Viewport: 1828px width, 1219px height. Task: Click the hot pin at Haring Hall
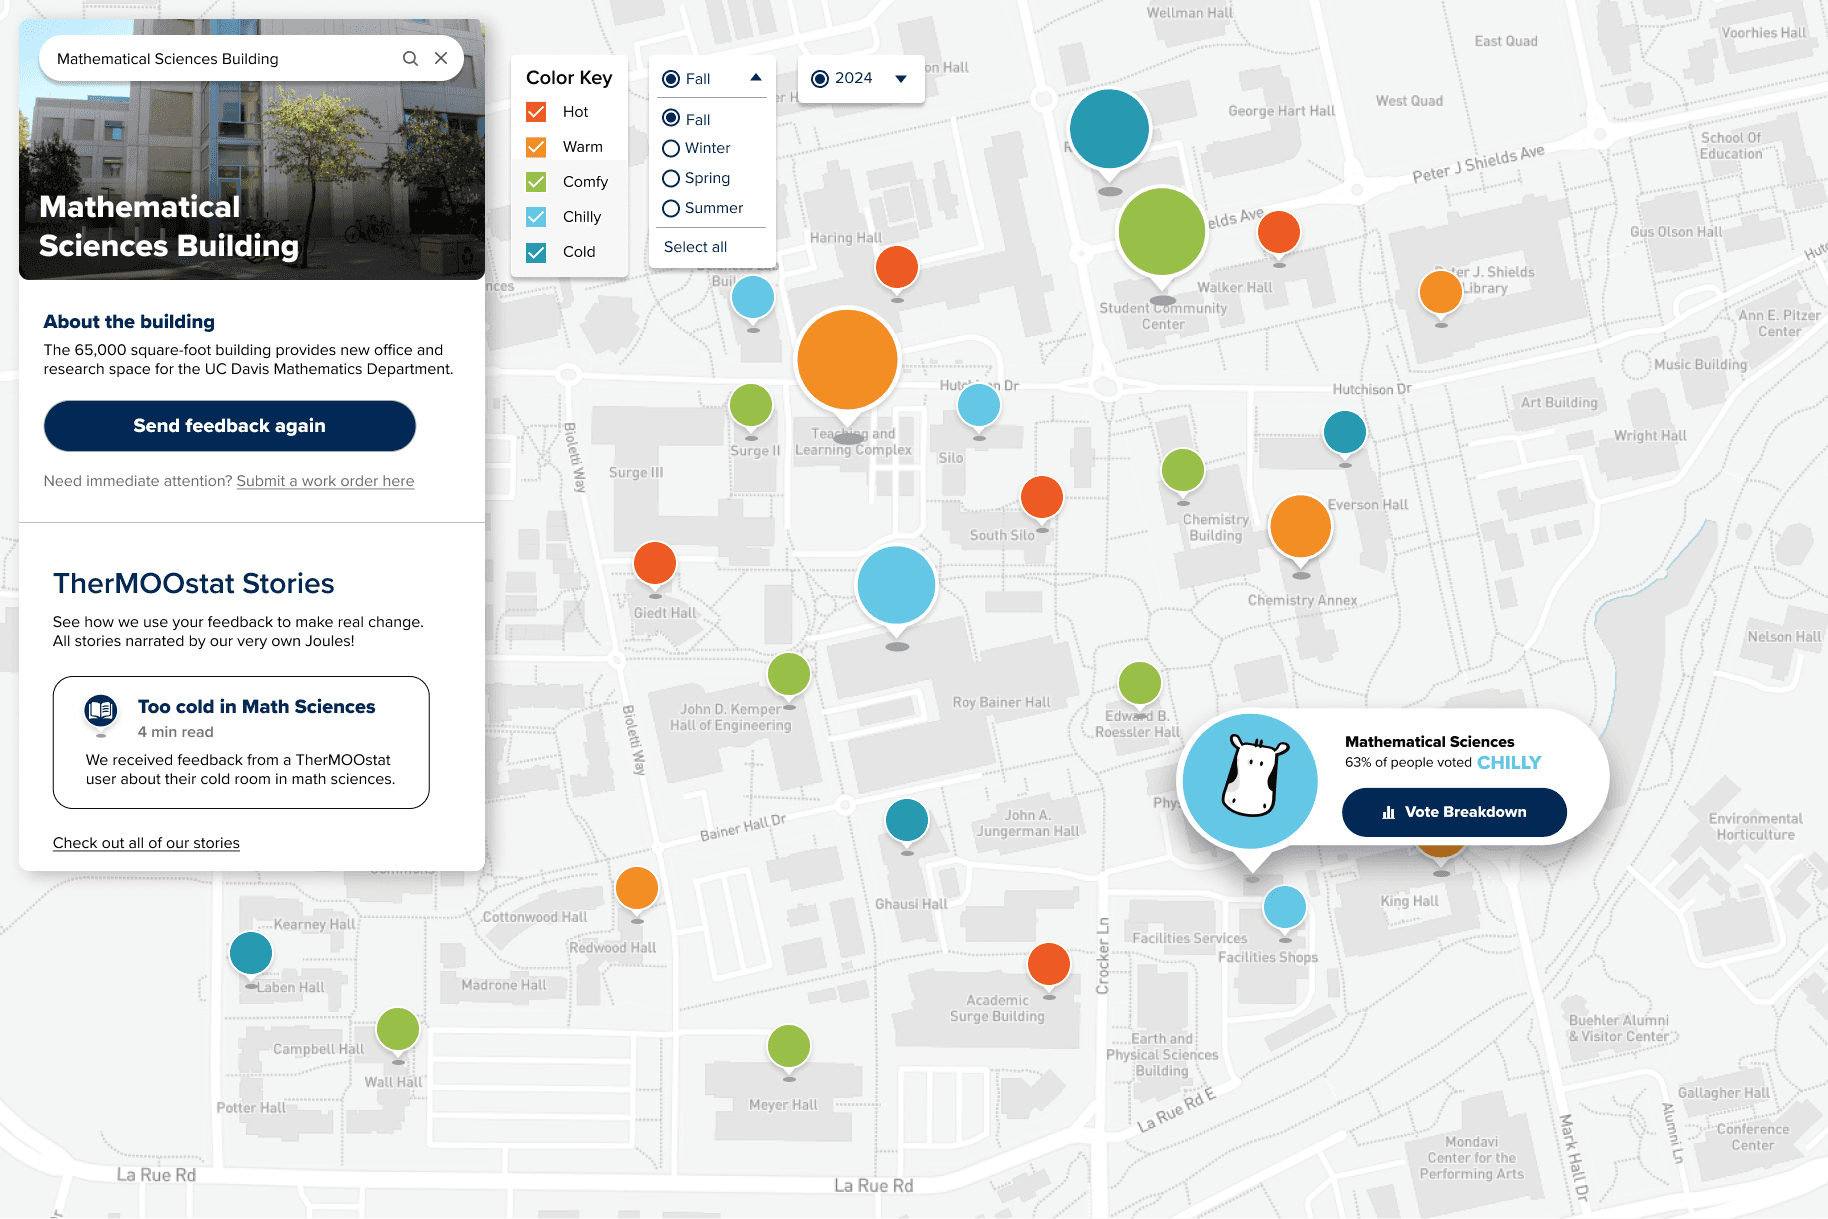click(897, 267)
